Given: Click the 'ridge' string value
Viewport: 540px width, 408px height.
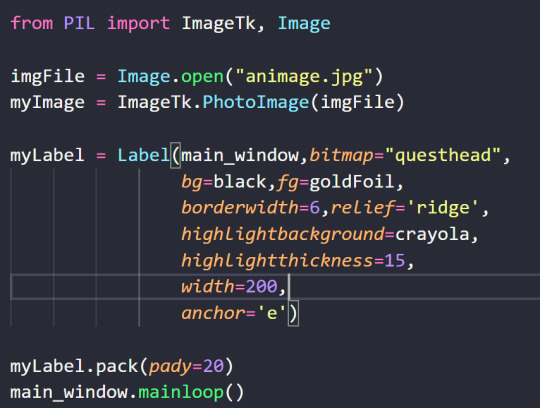Looking at the screenshot, I should pos(443,208).
